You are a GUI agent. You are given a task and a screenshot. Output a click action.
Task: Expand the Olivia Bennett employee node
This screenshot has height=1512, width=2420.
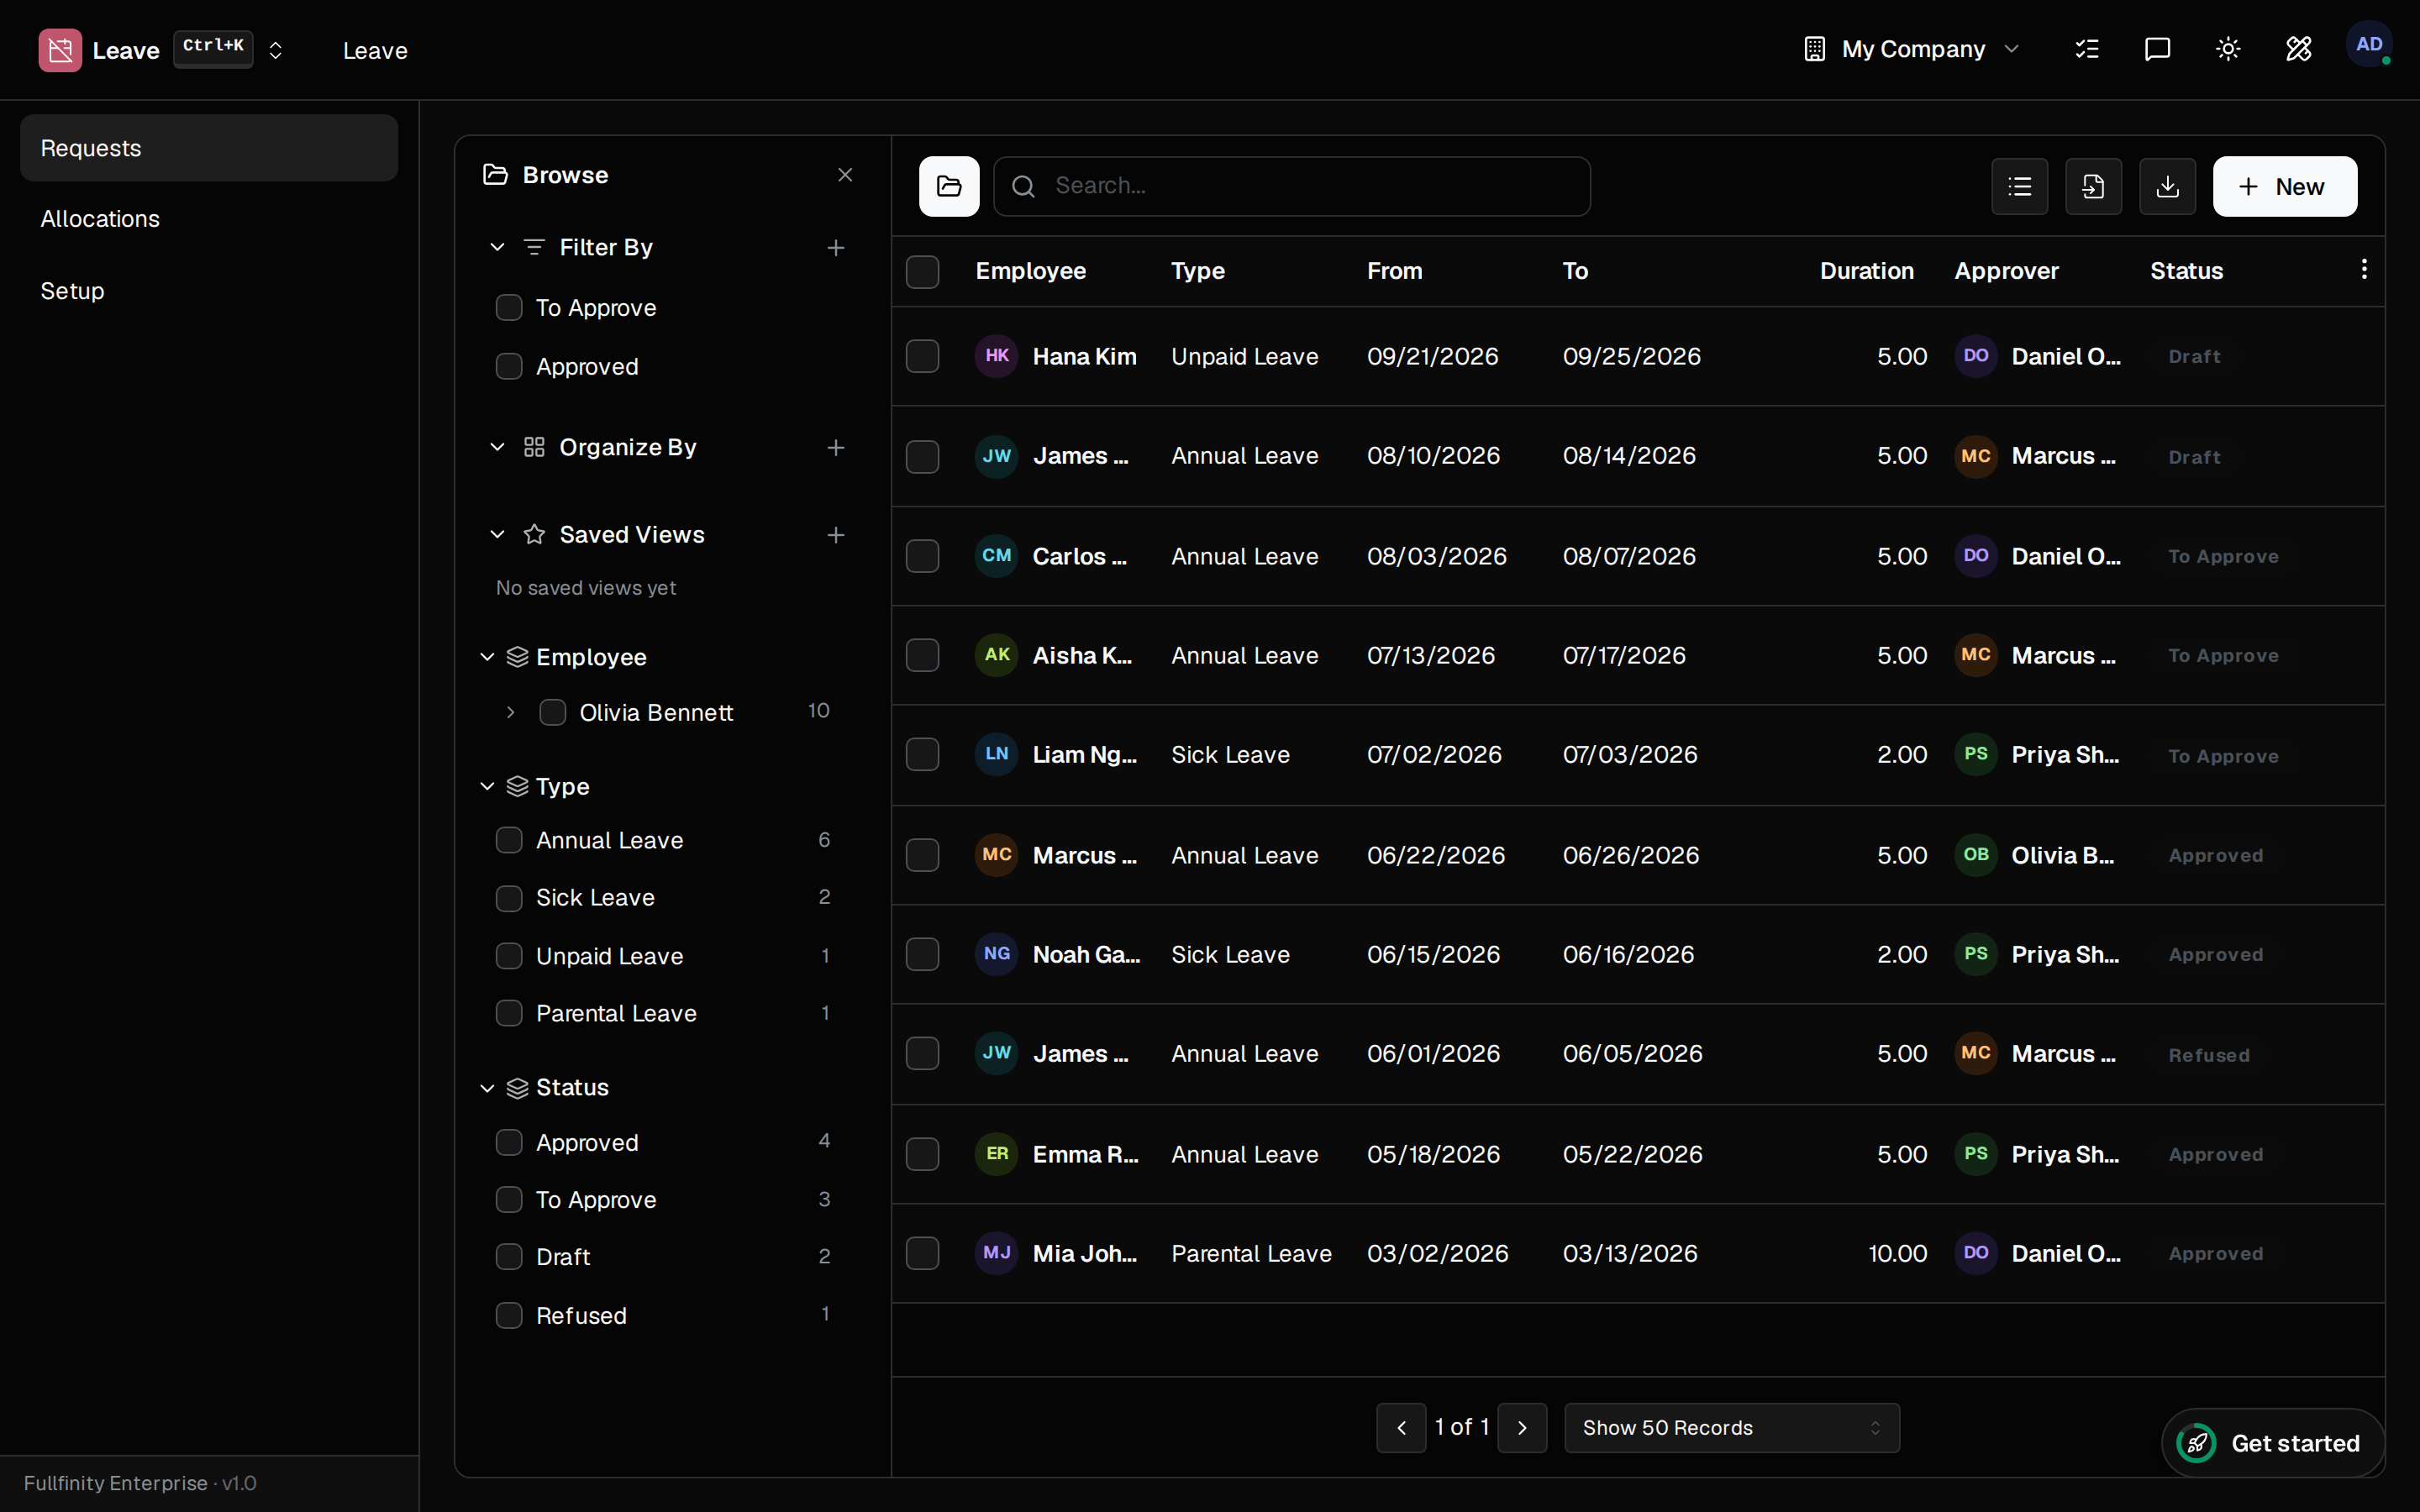click(x=510, y=712)
